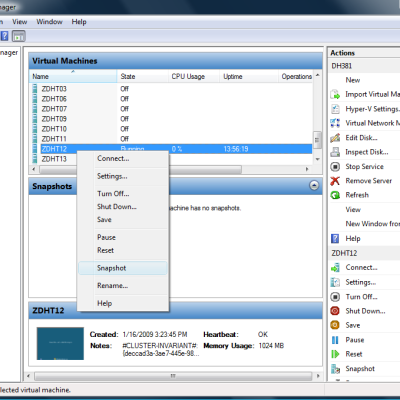Click the VM icon beside ZDHT06
Image resolution: width=400 pixels, height=400 pixels.
(35, 99)
